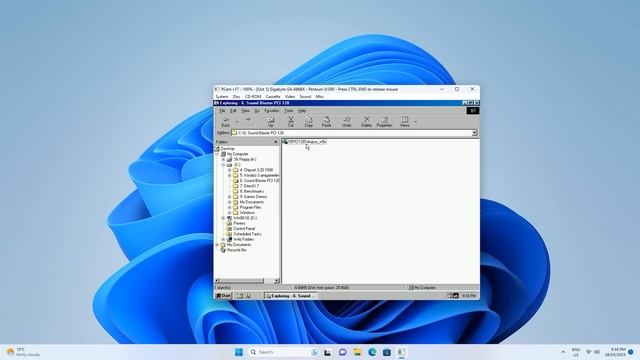Click the Paste toolbar button
The height and width of the screenshot is (360, 640).
click(x=327, y=122)
